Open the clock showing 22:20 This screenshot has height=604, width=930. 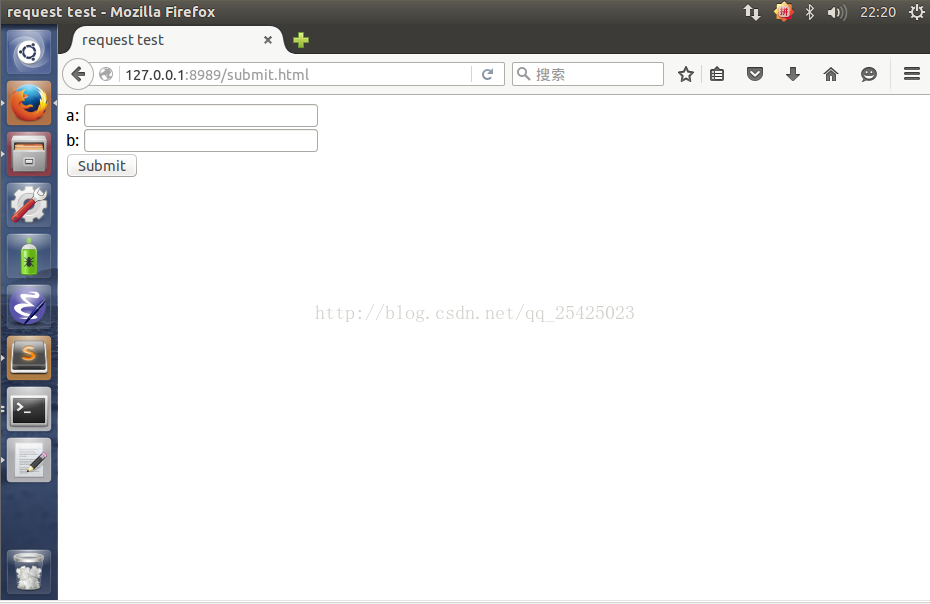click(878, 12)
